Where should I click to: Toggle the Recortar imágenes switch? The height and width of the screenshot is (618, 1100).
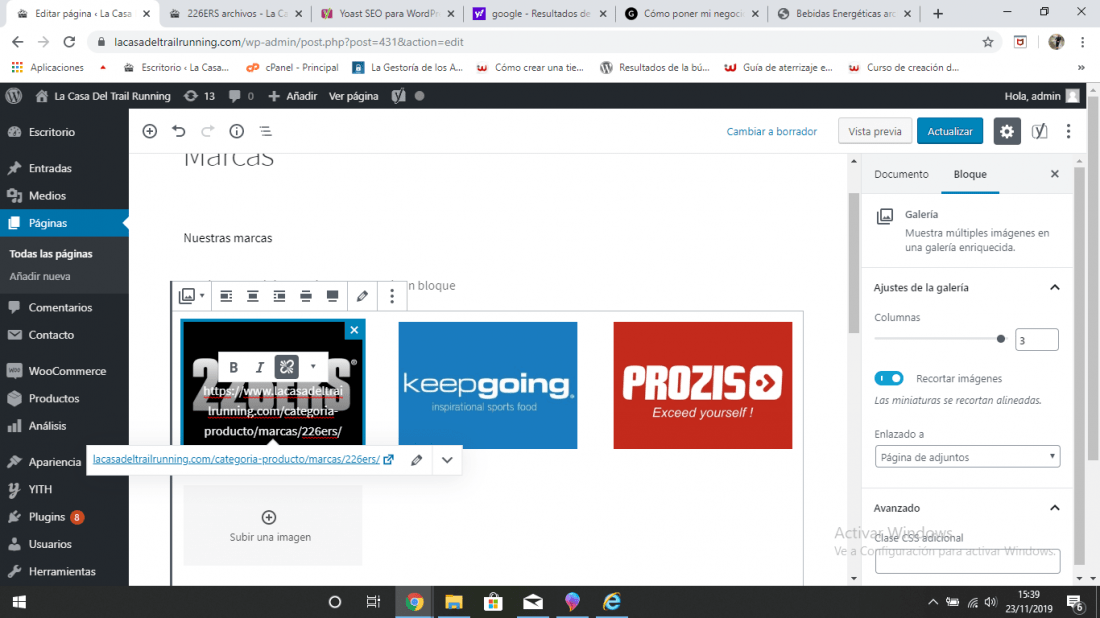(889, 378)
